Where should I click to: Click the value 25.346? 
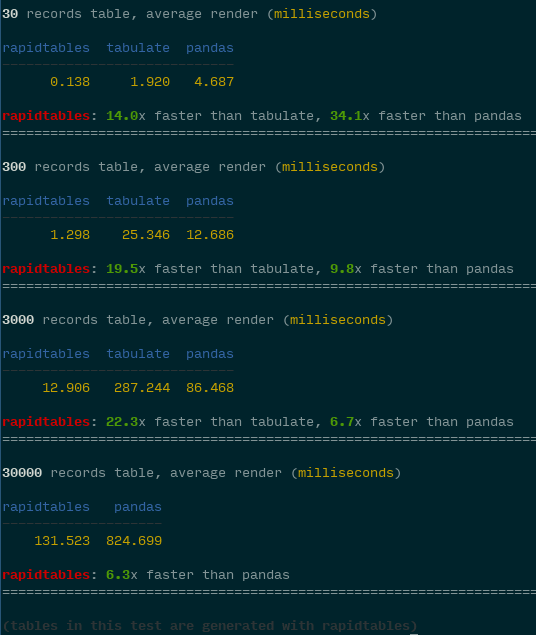[x=146, y=235]
